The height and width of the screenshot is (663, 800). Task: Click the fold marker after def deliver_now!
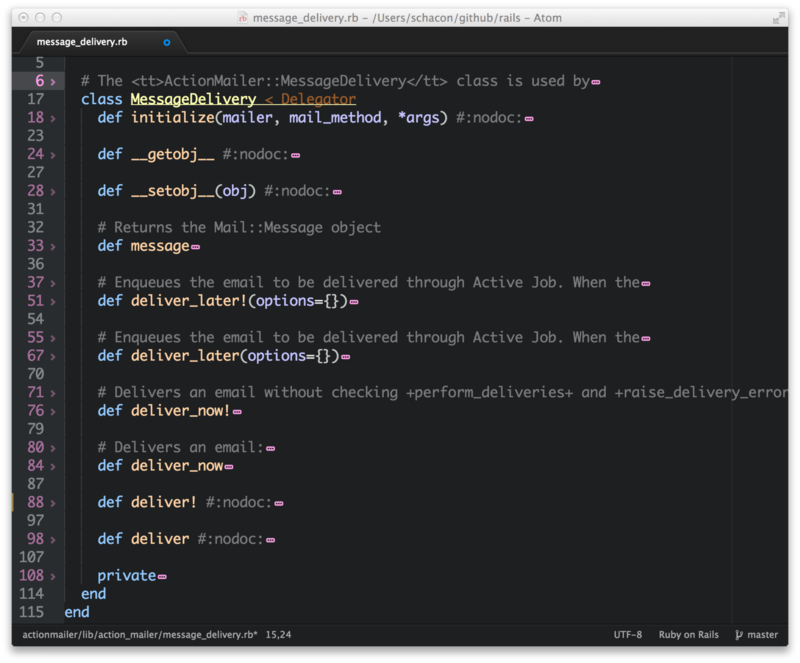237,412
